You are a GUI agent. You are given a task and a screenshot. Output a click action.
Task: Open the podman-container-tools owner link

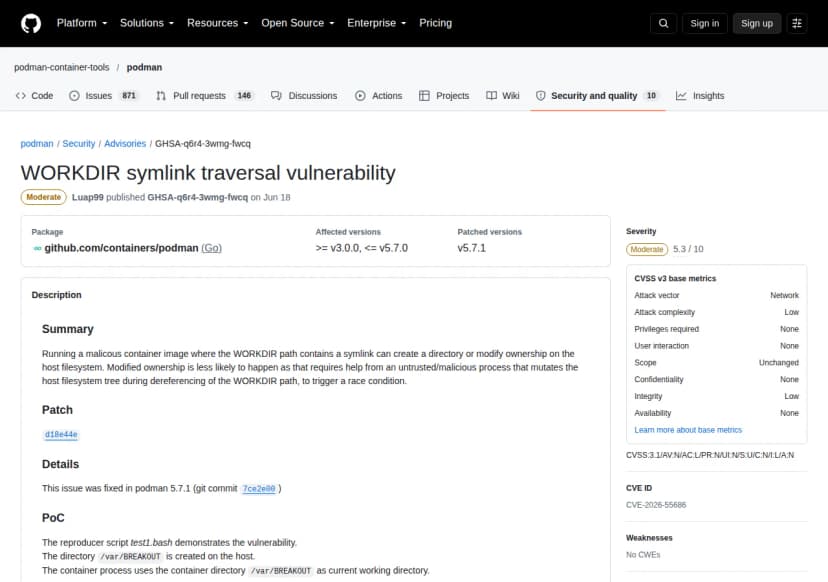tap(62, 67)
